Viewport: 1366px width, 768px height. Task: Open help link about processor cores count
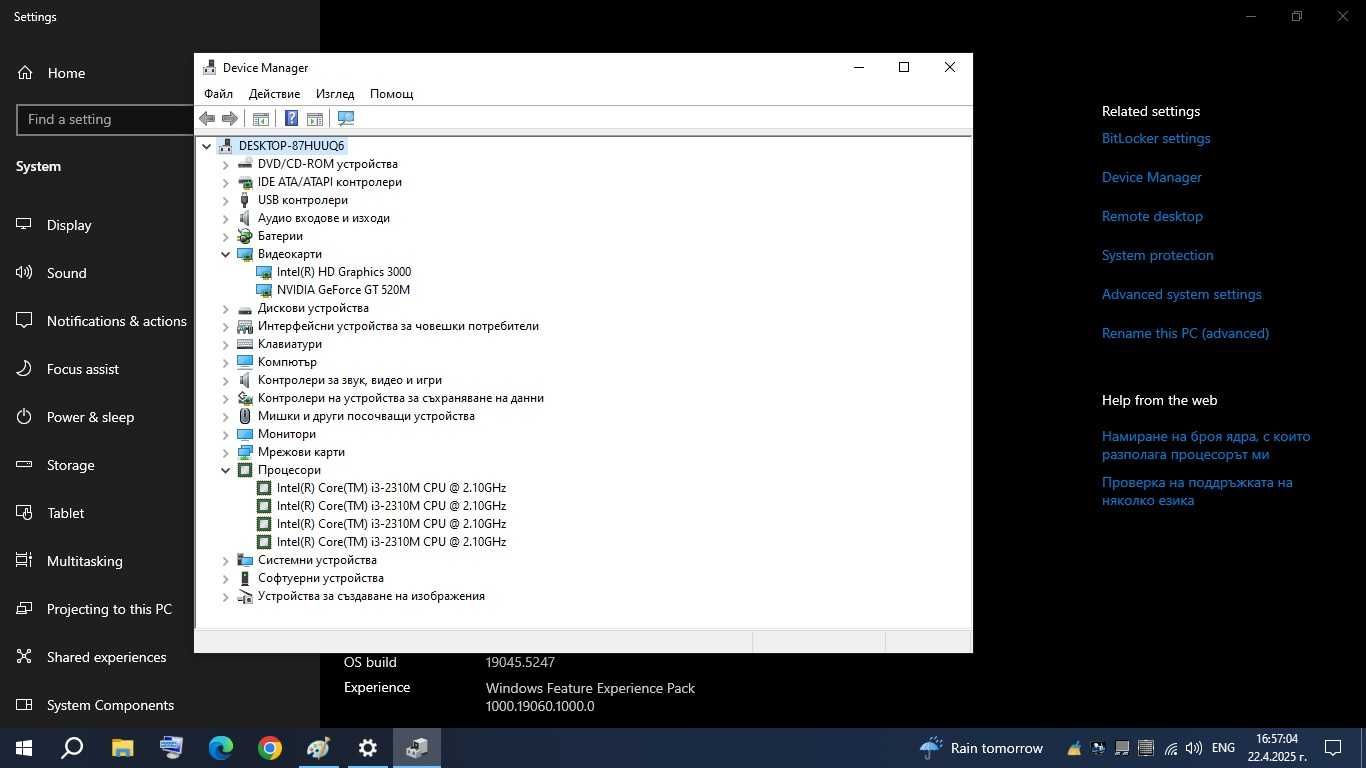pos(1206,445)
